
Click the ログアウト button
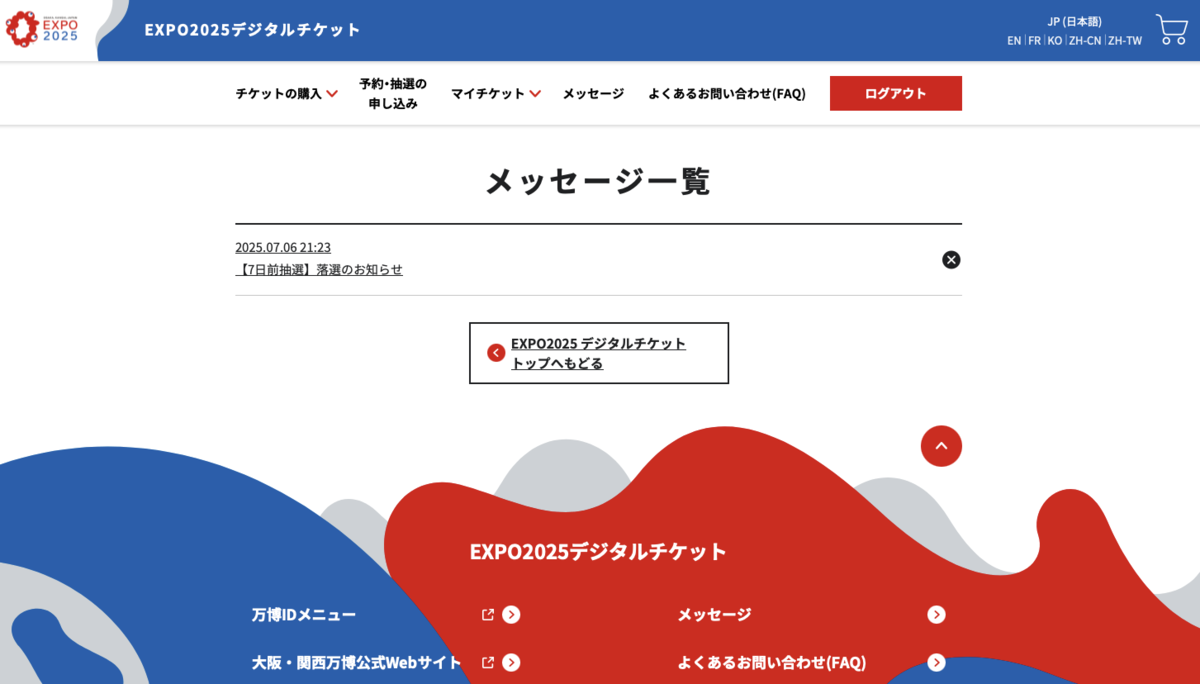click(896, 93)
